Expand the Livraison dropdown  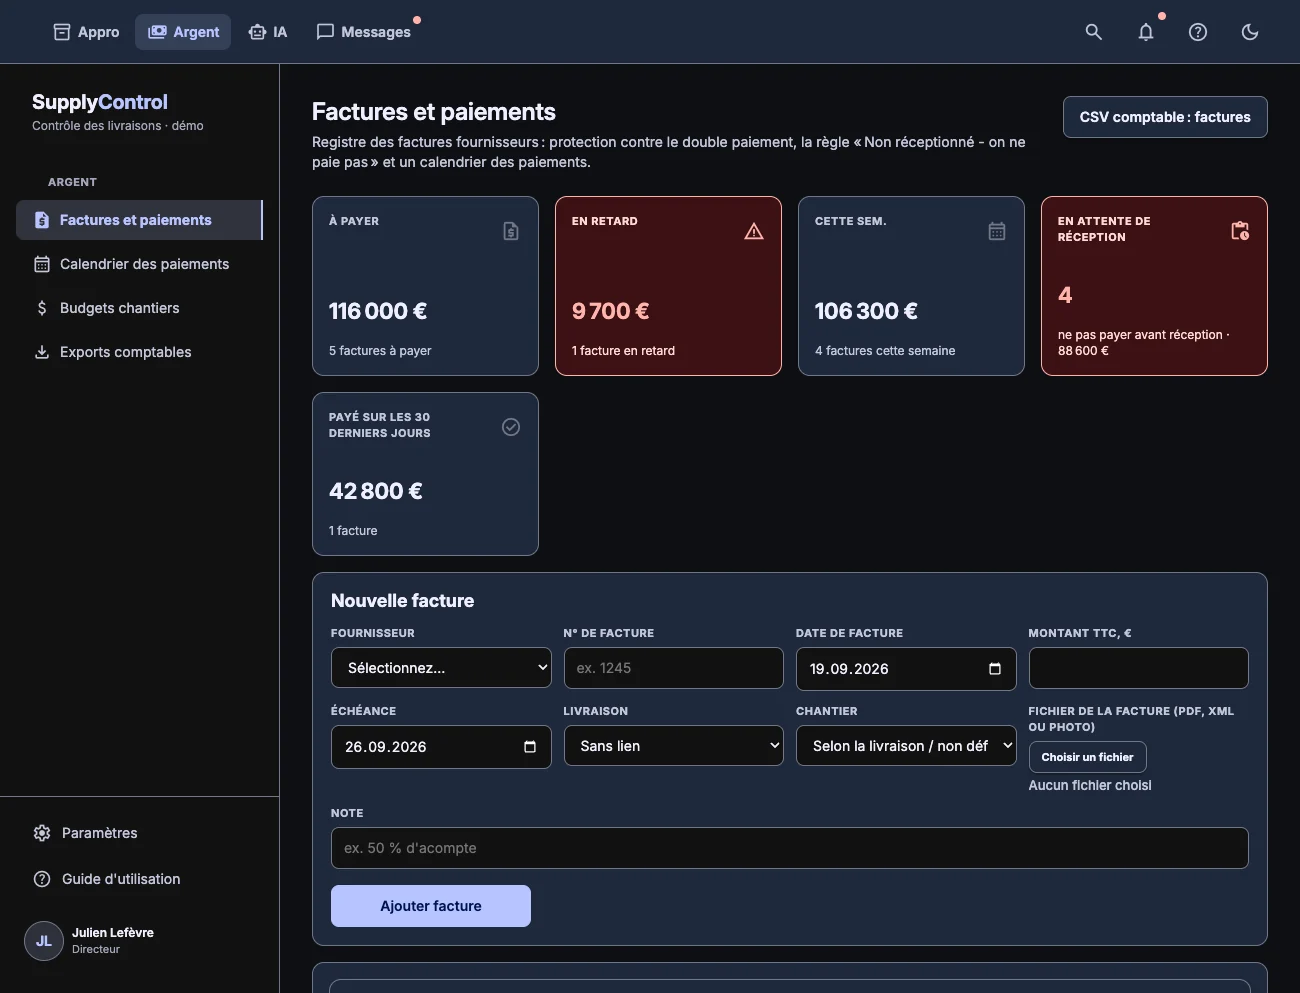pyautogui.click(x=674, y=746)
